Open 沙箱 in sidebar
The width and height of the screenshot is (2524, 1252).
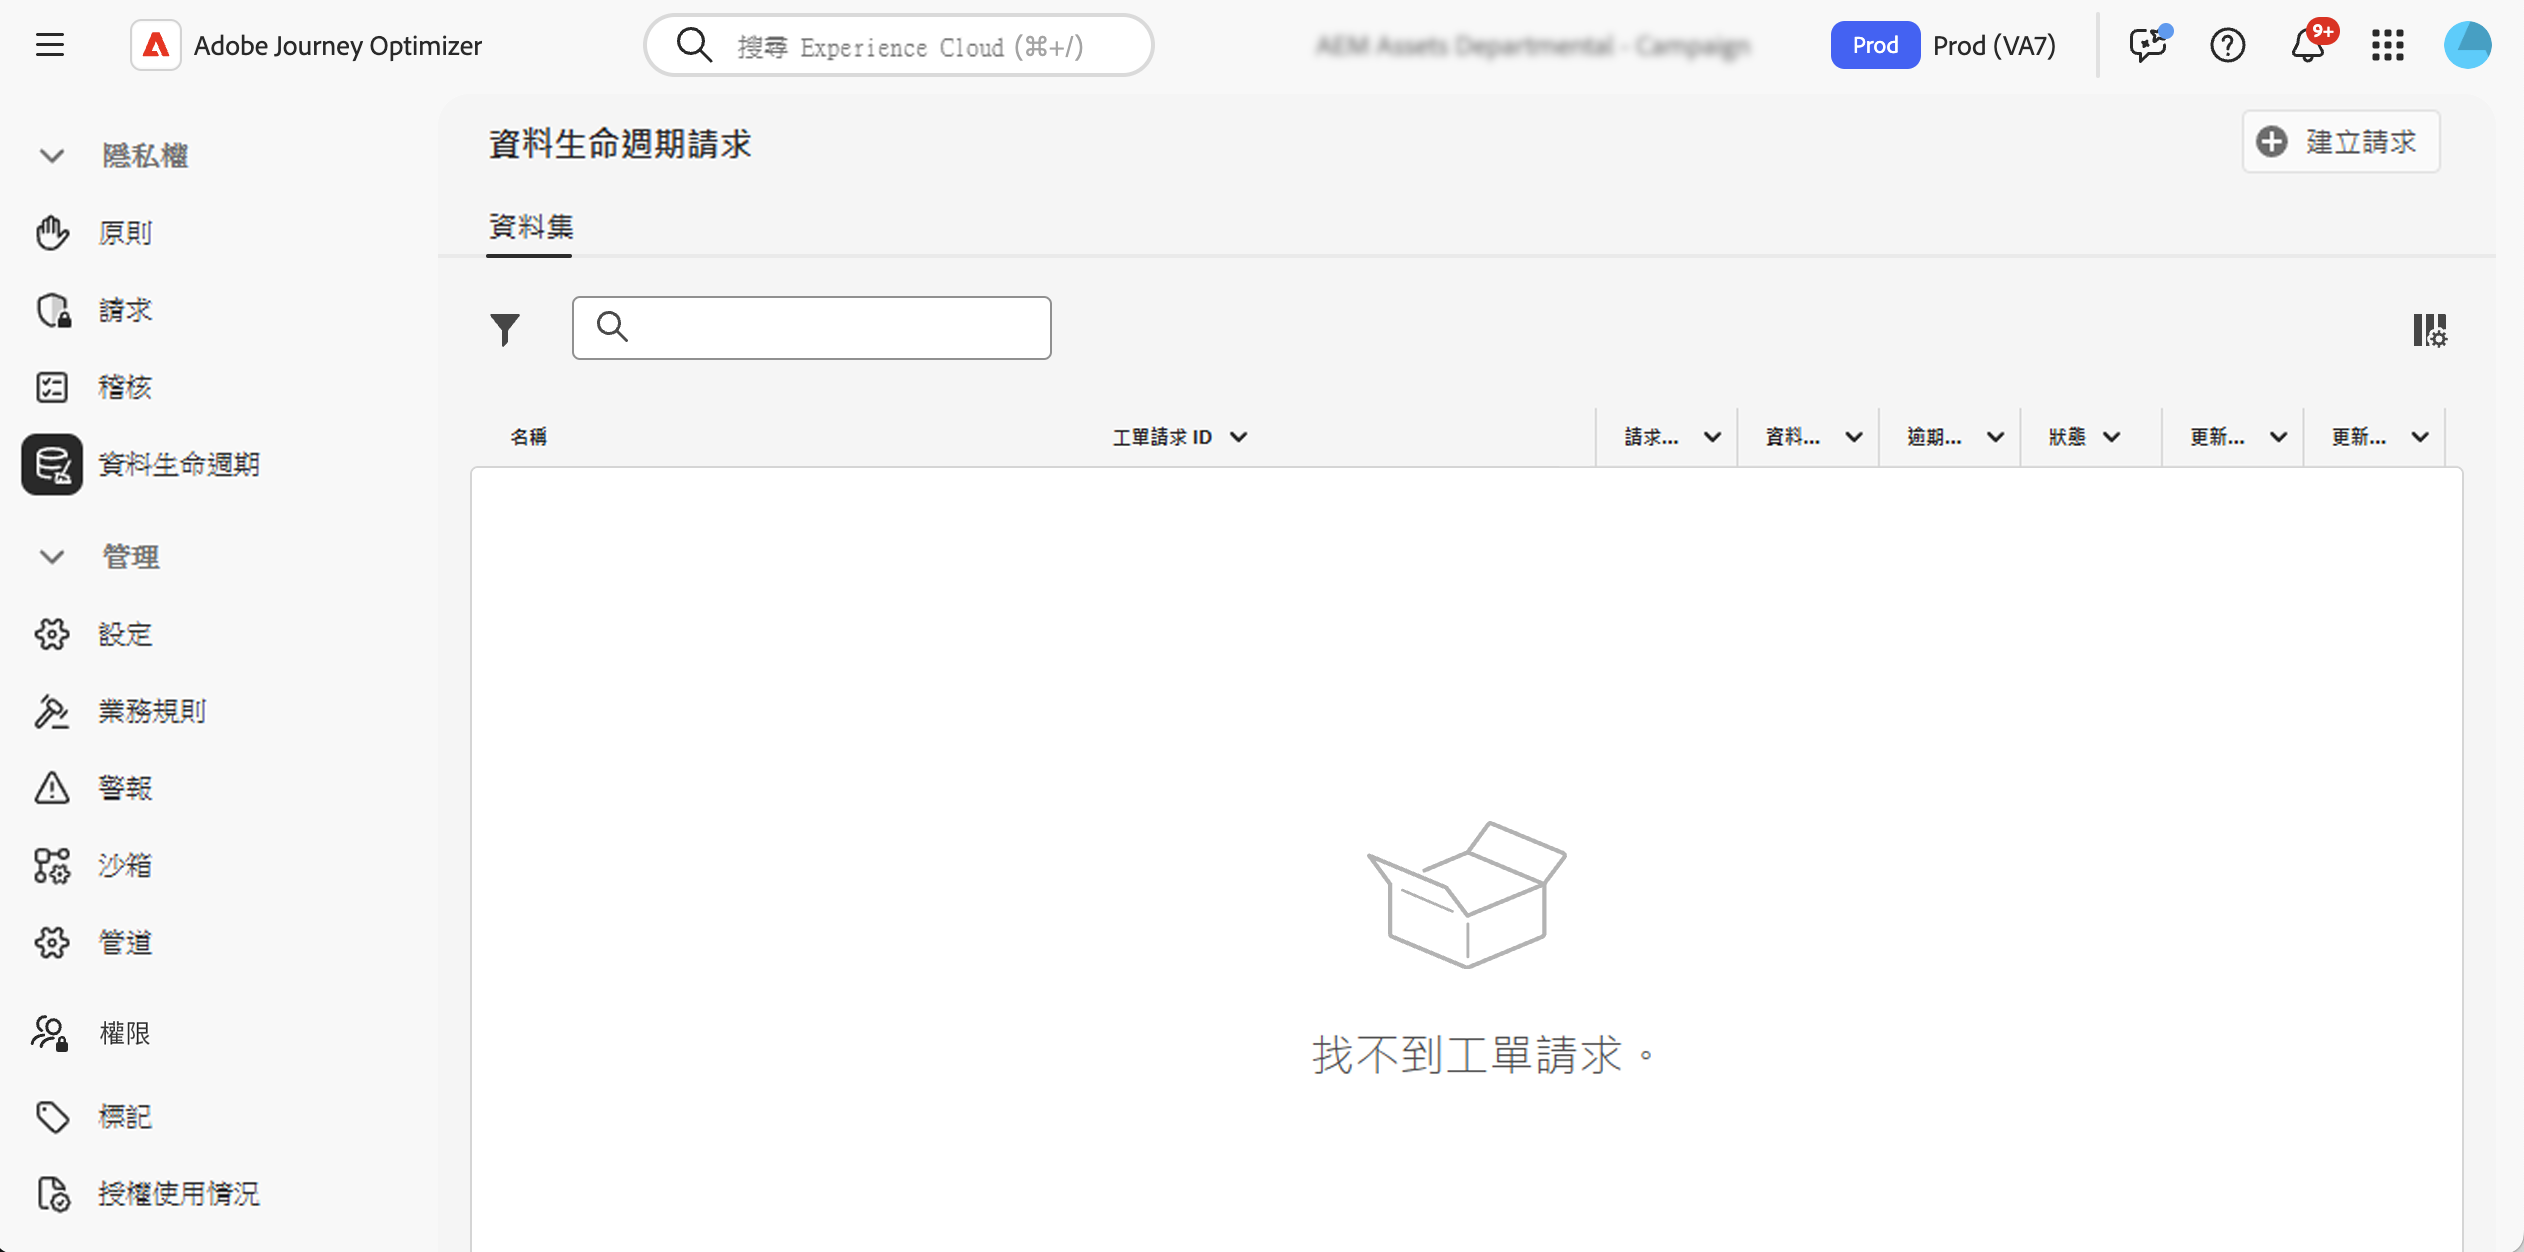[x=124, y=865]
